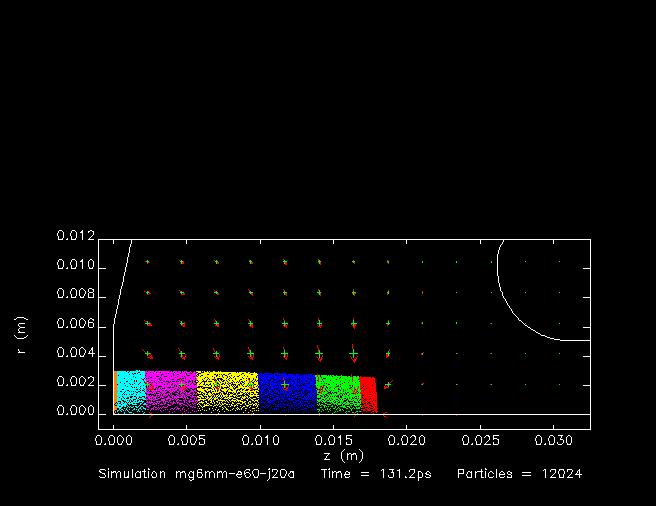
Task: Click the 0.006 r-axis tick label
Action: [x=76, y=324]
